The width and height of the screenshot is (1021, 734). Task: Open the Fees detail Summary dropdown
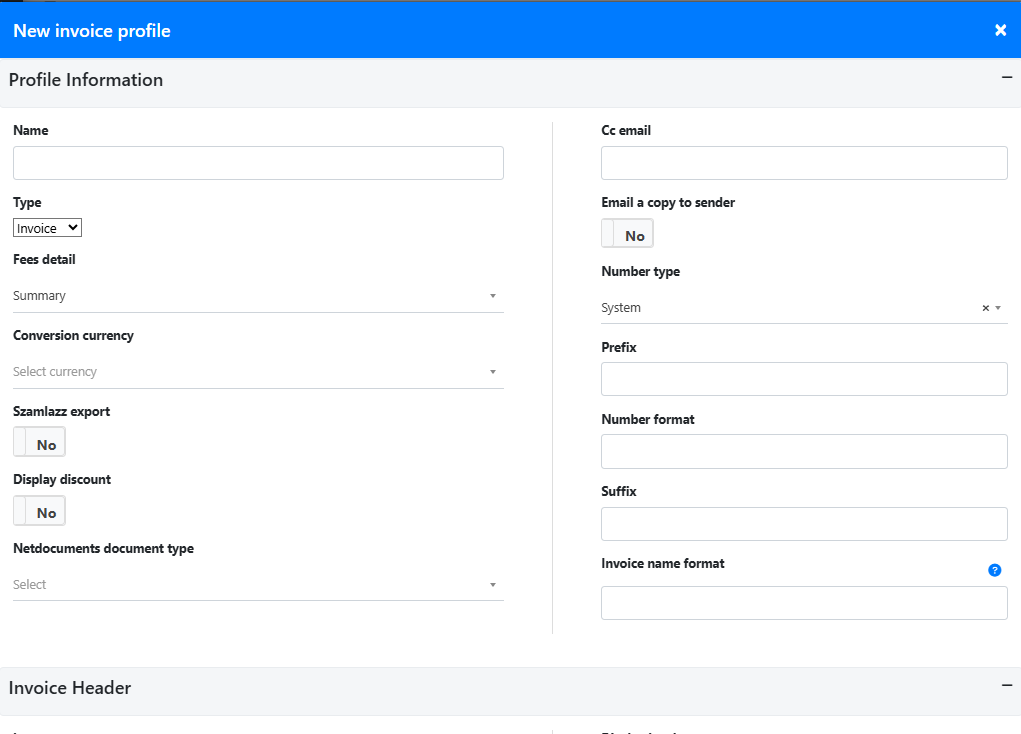coord(257,296)
